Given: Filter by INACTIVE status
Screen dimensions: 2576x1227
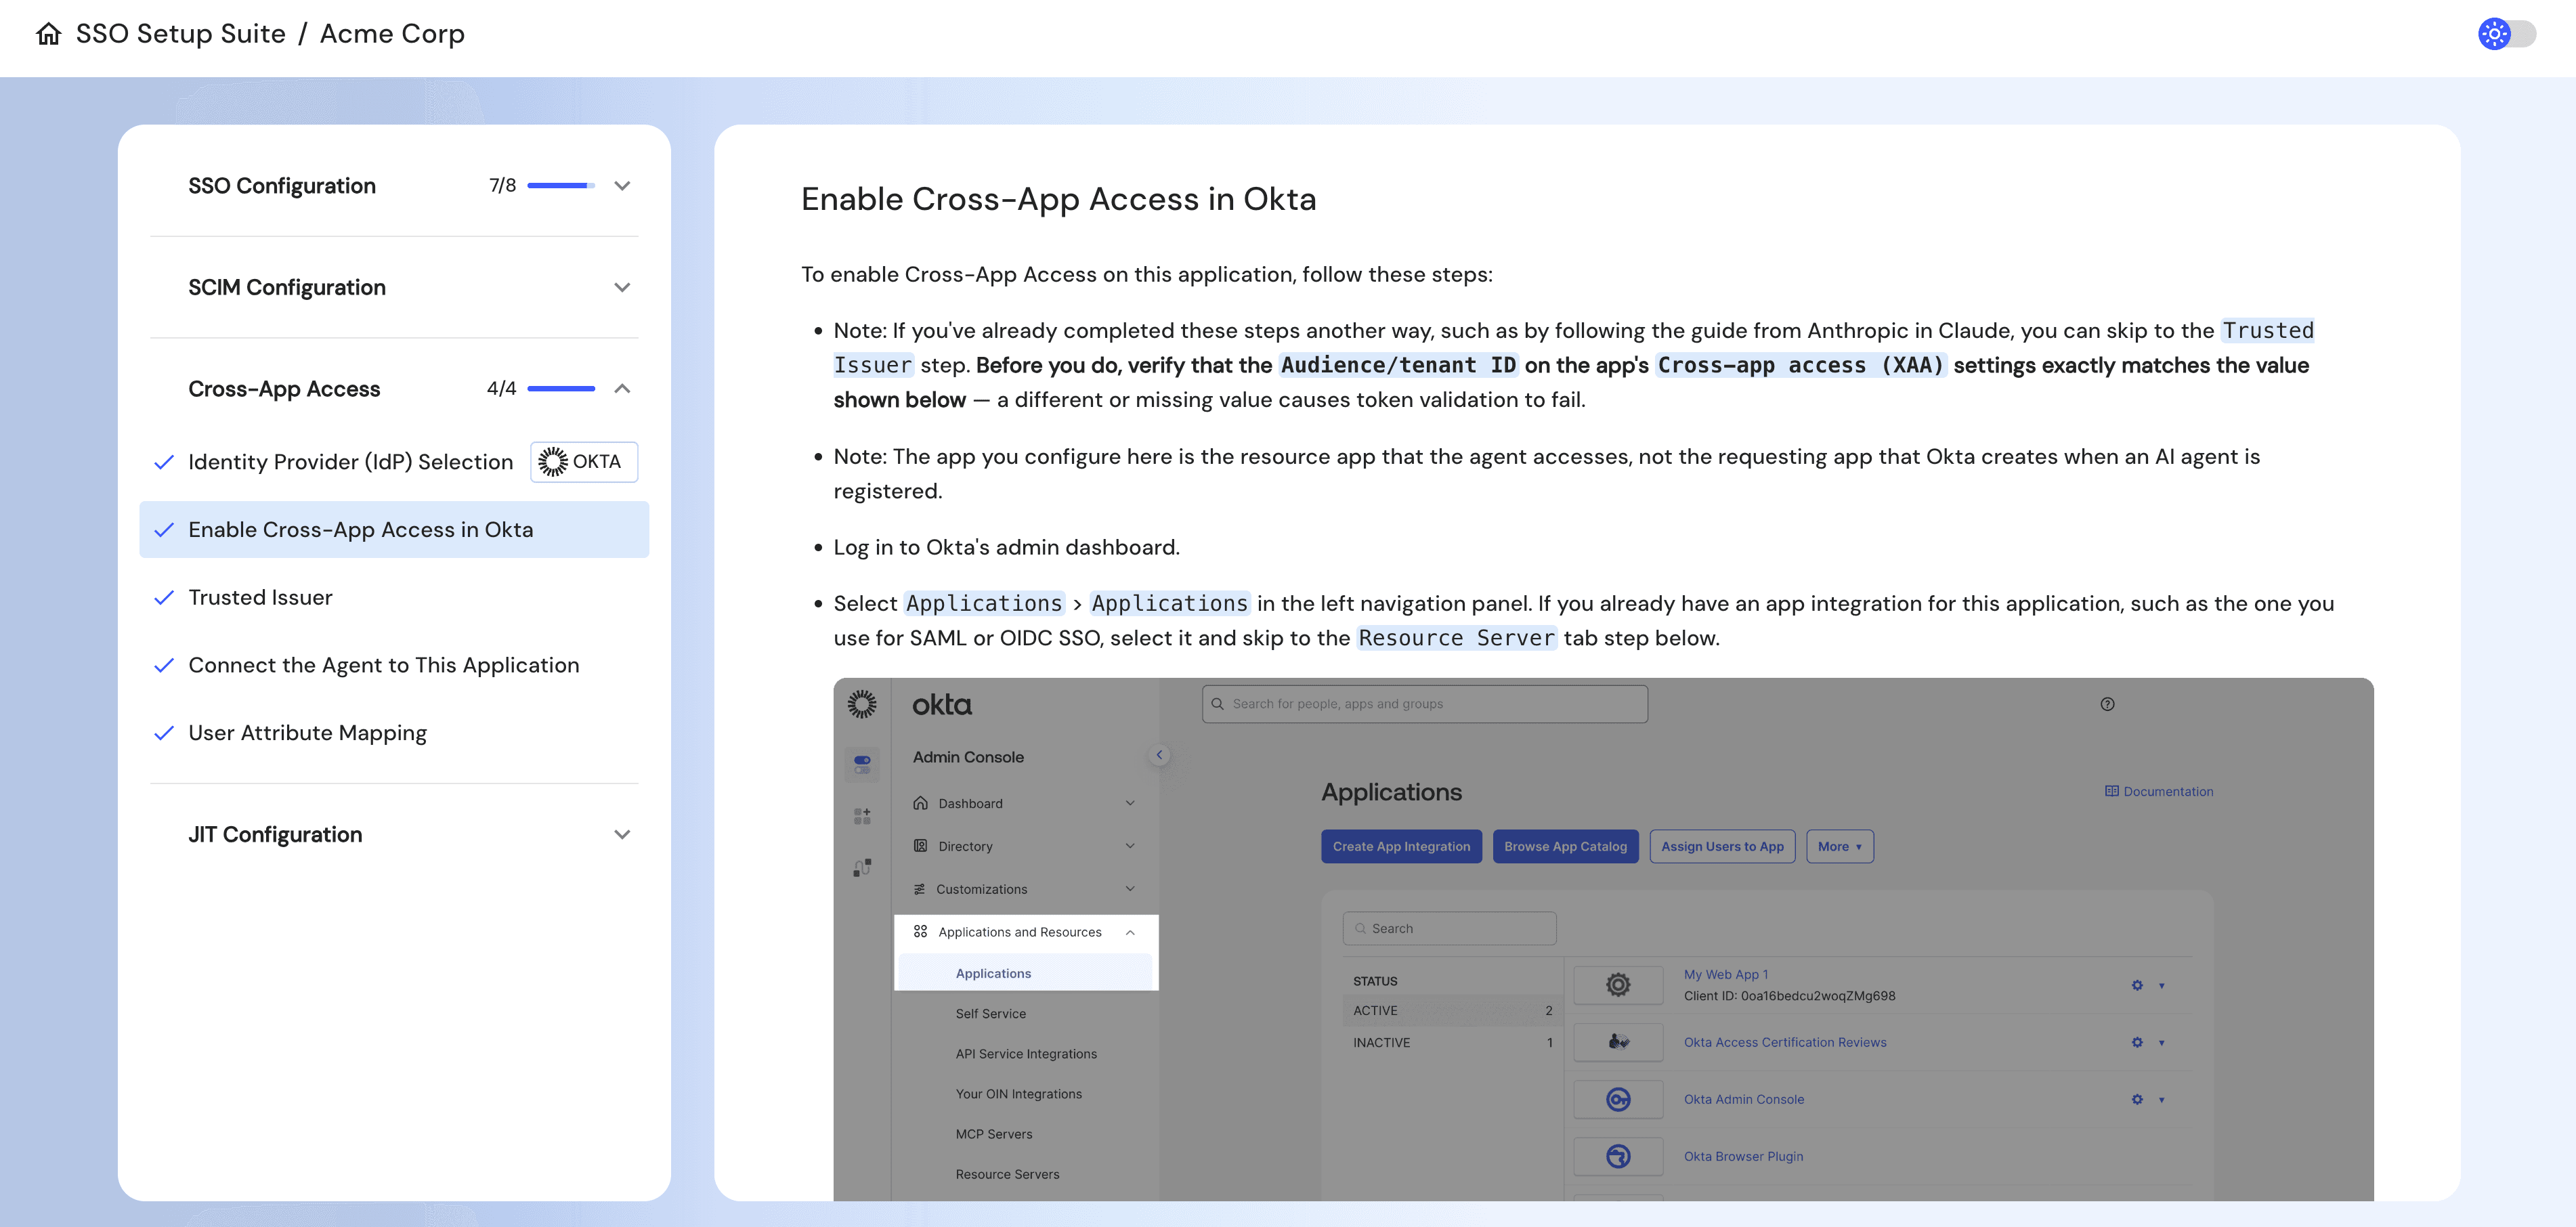Looking at the screenshot, I should [x=1453, y=1043].
